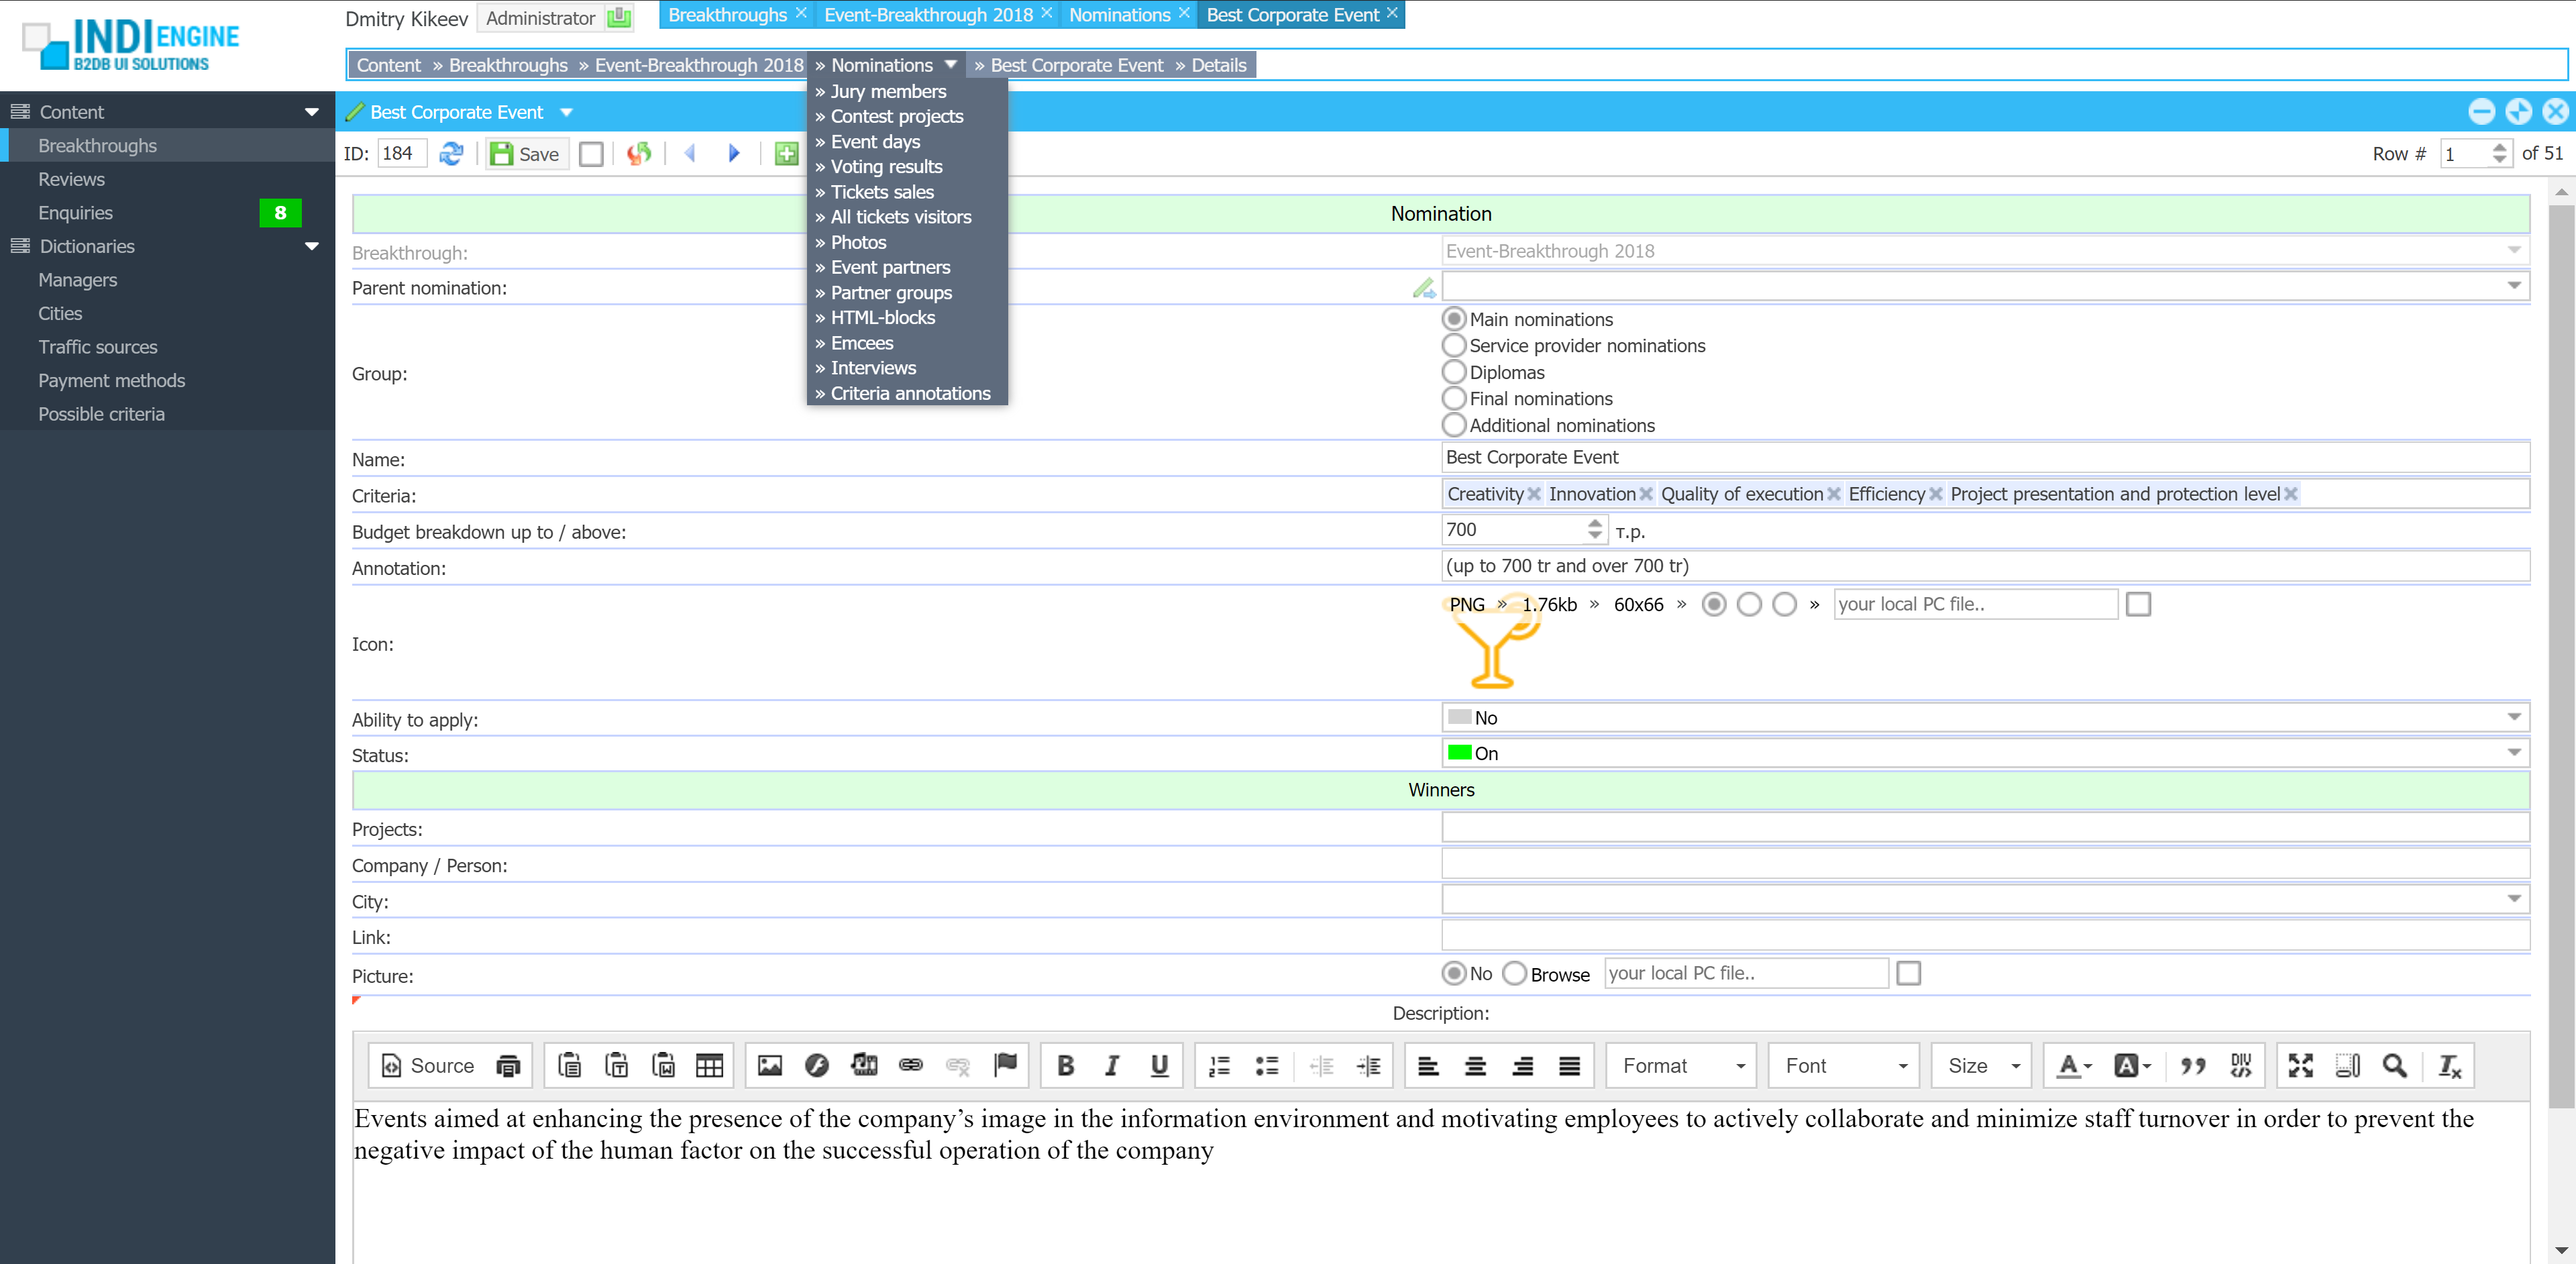Click the insert image icon in editor
Viewport: 2576px width, 1264px height.
pos(769,1066)
